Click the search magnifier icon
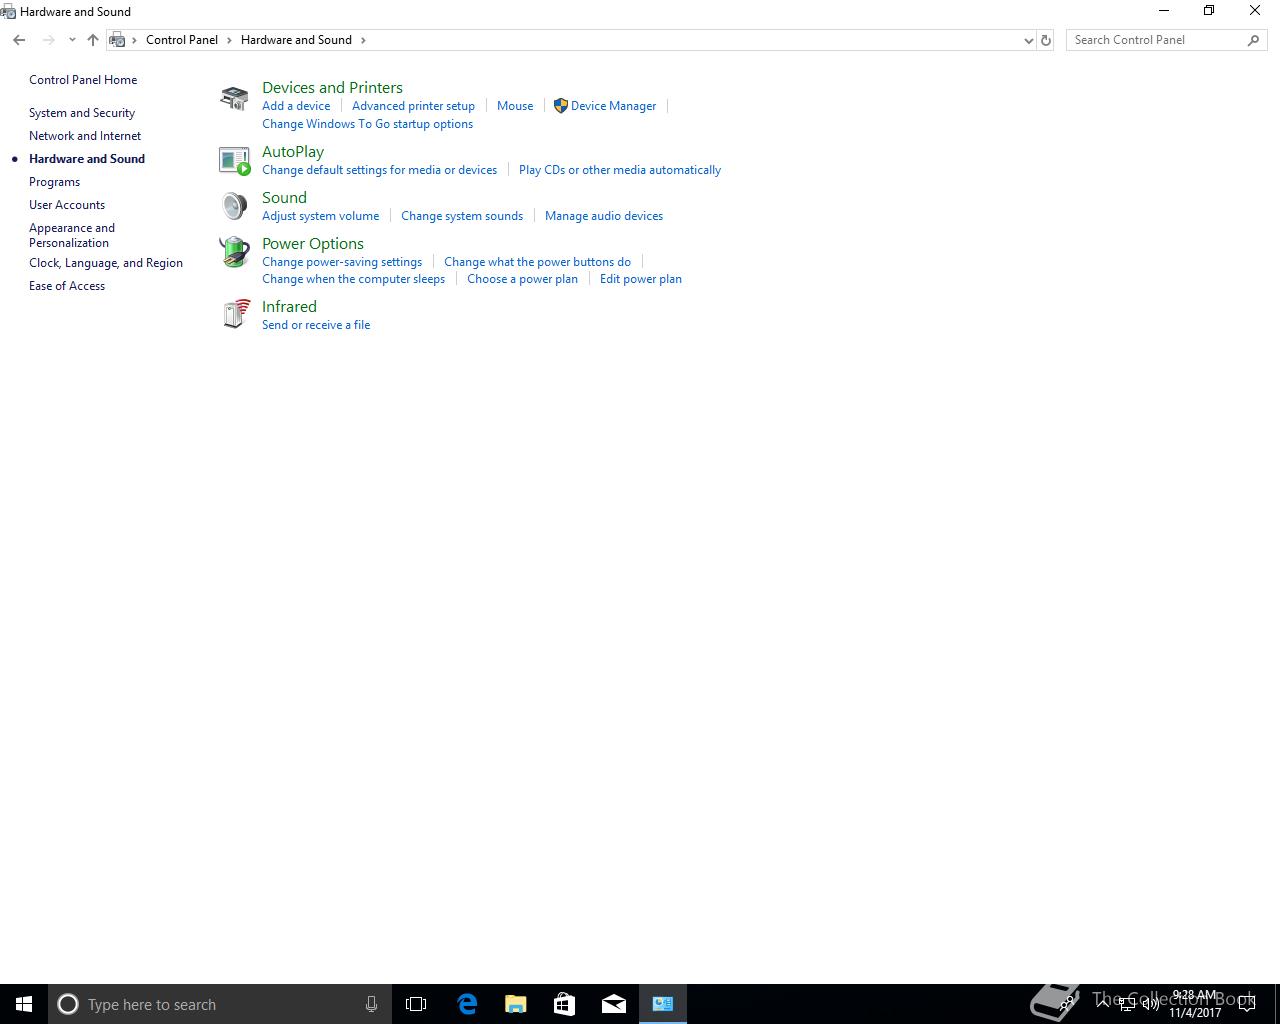Screen dimensions: 1280x1024 1253,40
